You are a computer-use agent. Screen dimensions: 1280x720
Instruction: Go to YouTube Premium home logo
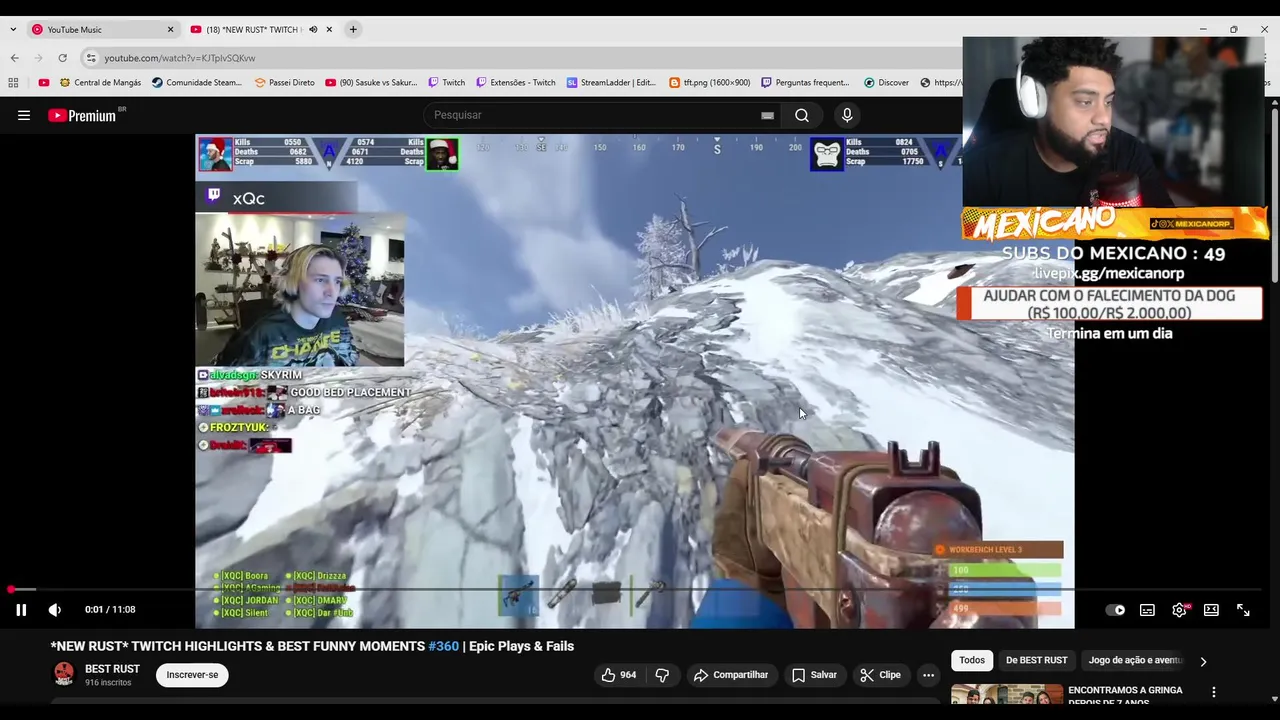coord(82,115)
